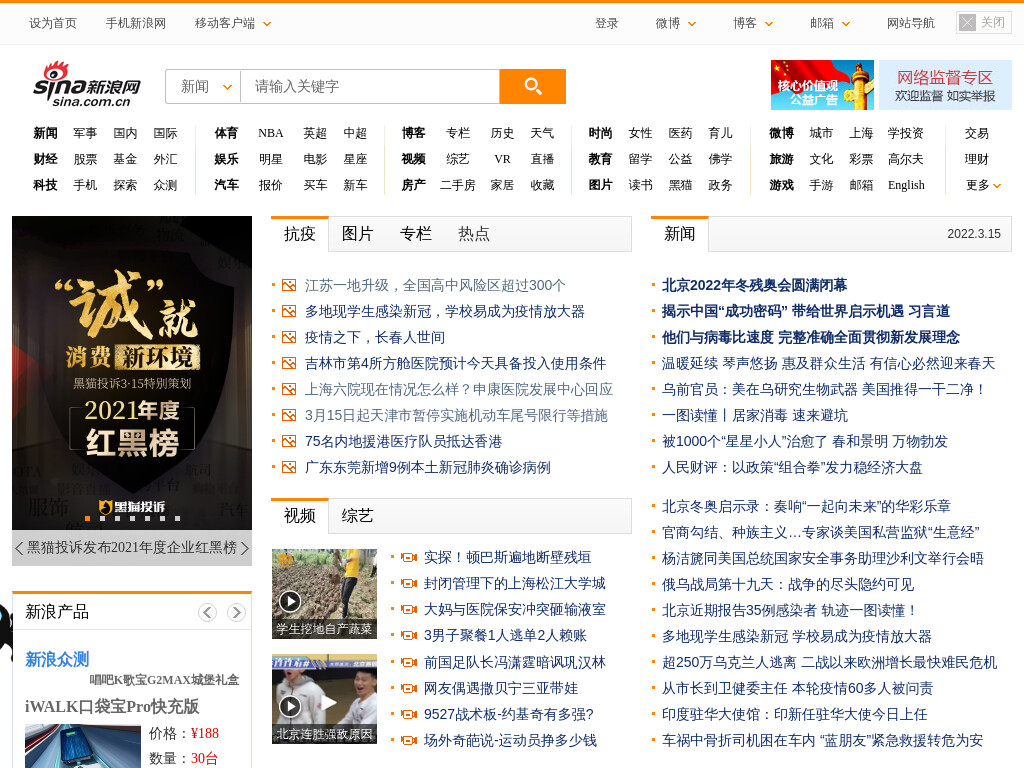Screen dimensions: 1024x768
Task: Switch to the 图片 tab
Action: pyautogui.click(x=357, y=234)
